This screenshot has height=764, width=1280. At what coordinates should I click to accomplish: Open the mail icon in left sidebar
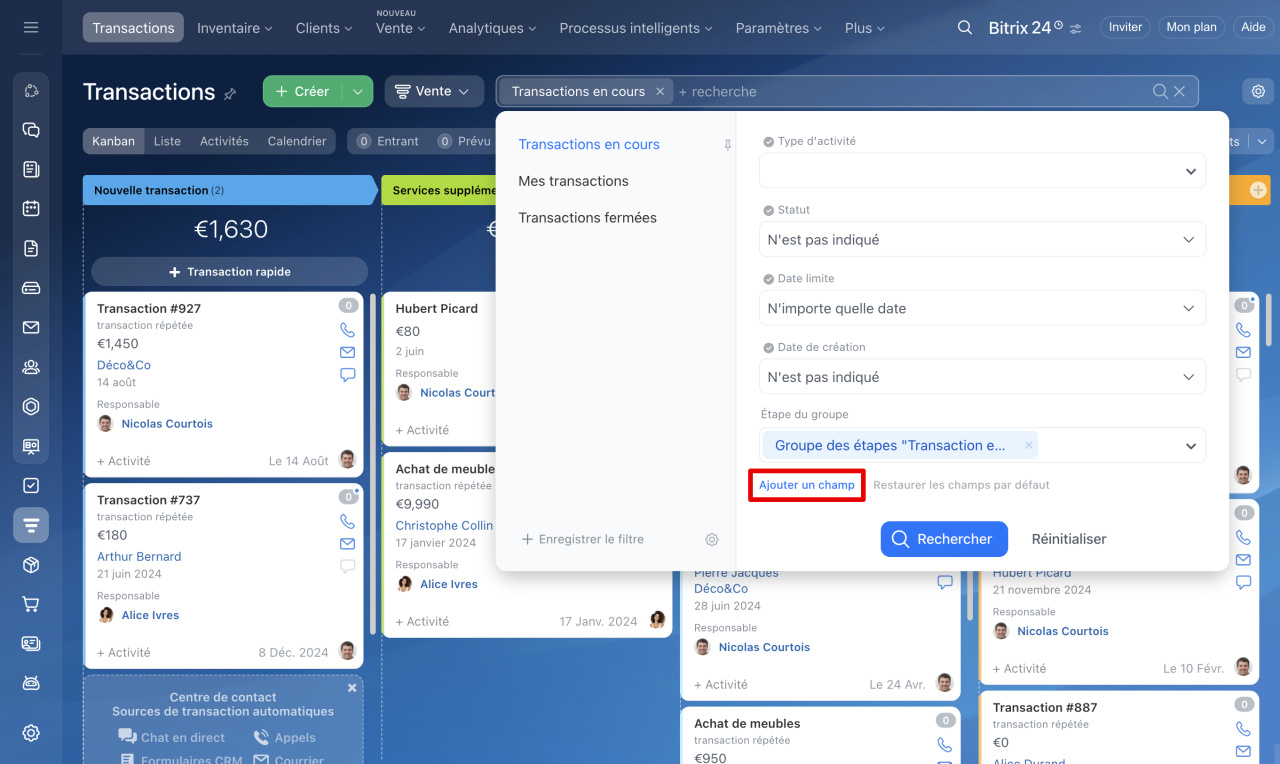click(31, 328)
